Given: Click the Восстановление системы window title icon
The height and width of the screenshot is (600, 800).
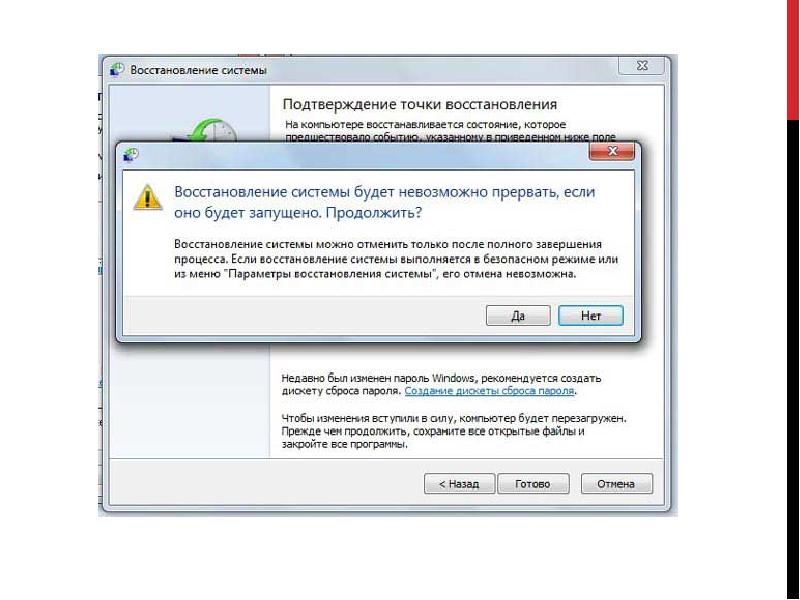Looking at the screenshot, I should (x=117, y=70).
